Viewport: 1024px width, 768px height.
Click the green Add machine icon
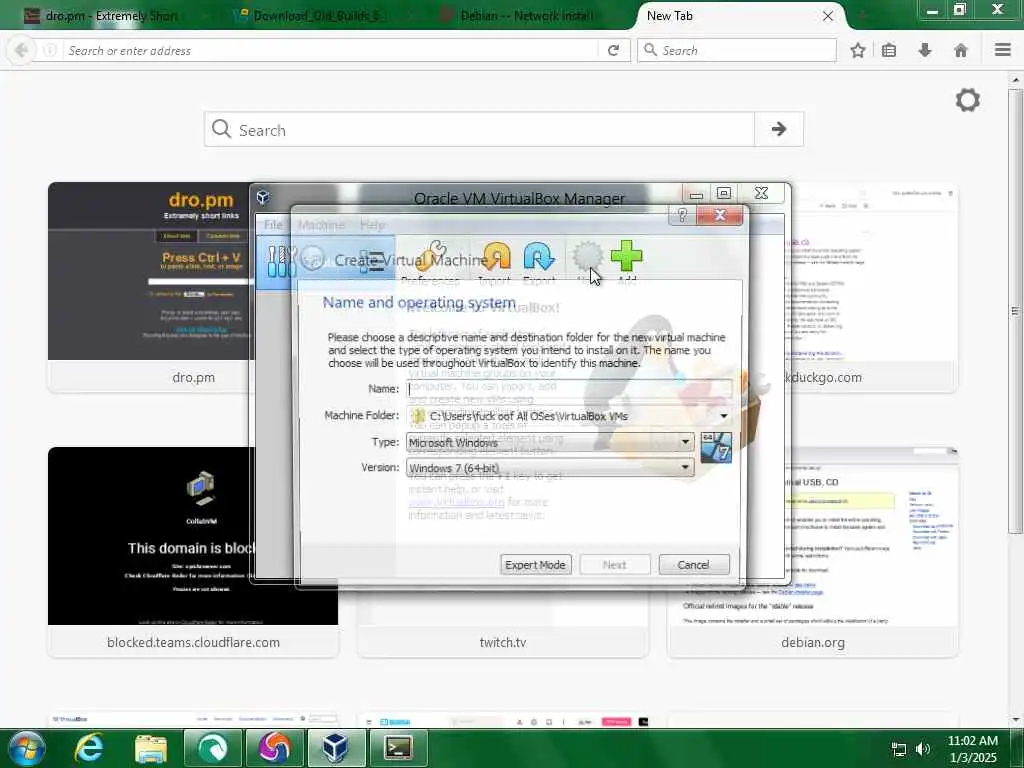click(626, 256)
